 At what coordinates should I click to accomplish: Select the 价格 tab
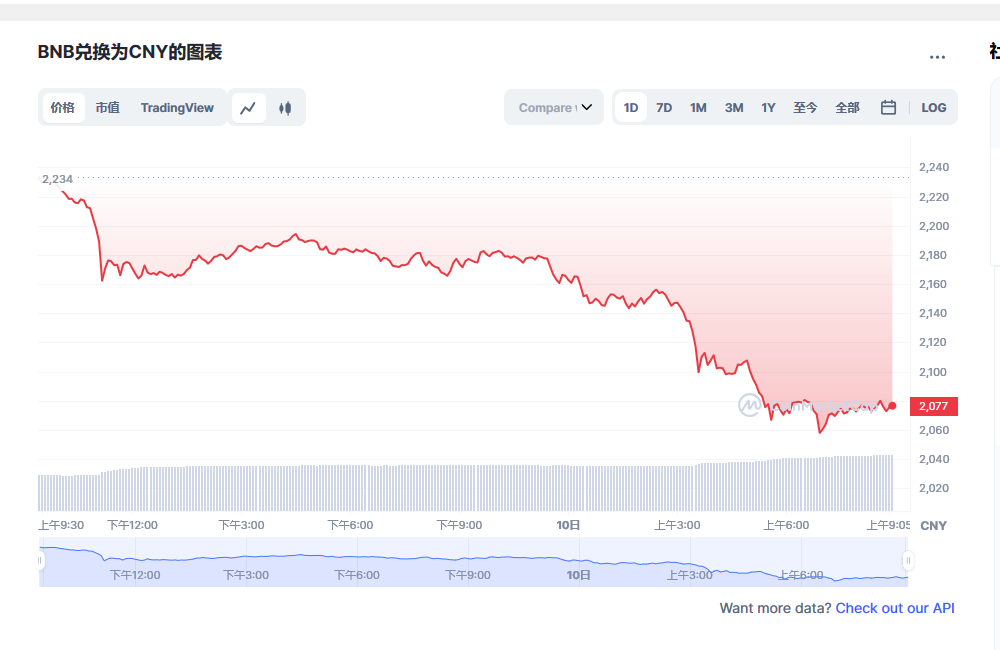click(63, 107)
